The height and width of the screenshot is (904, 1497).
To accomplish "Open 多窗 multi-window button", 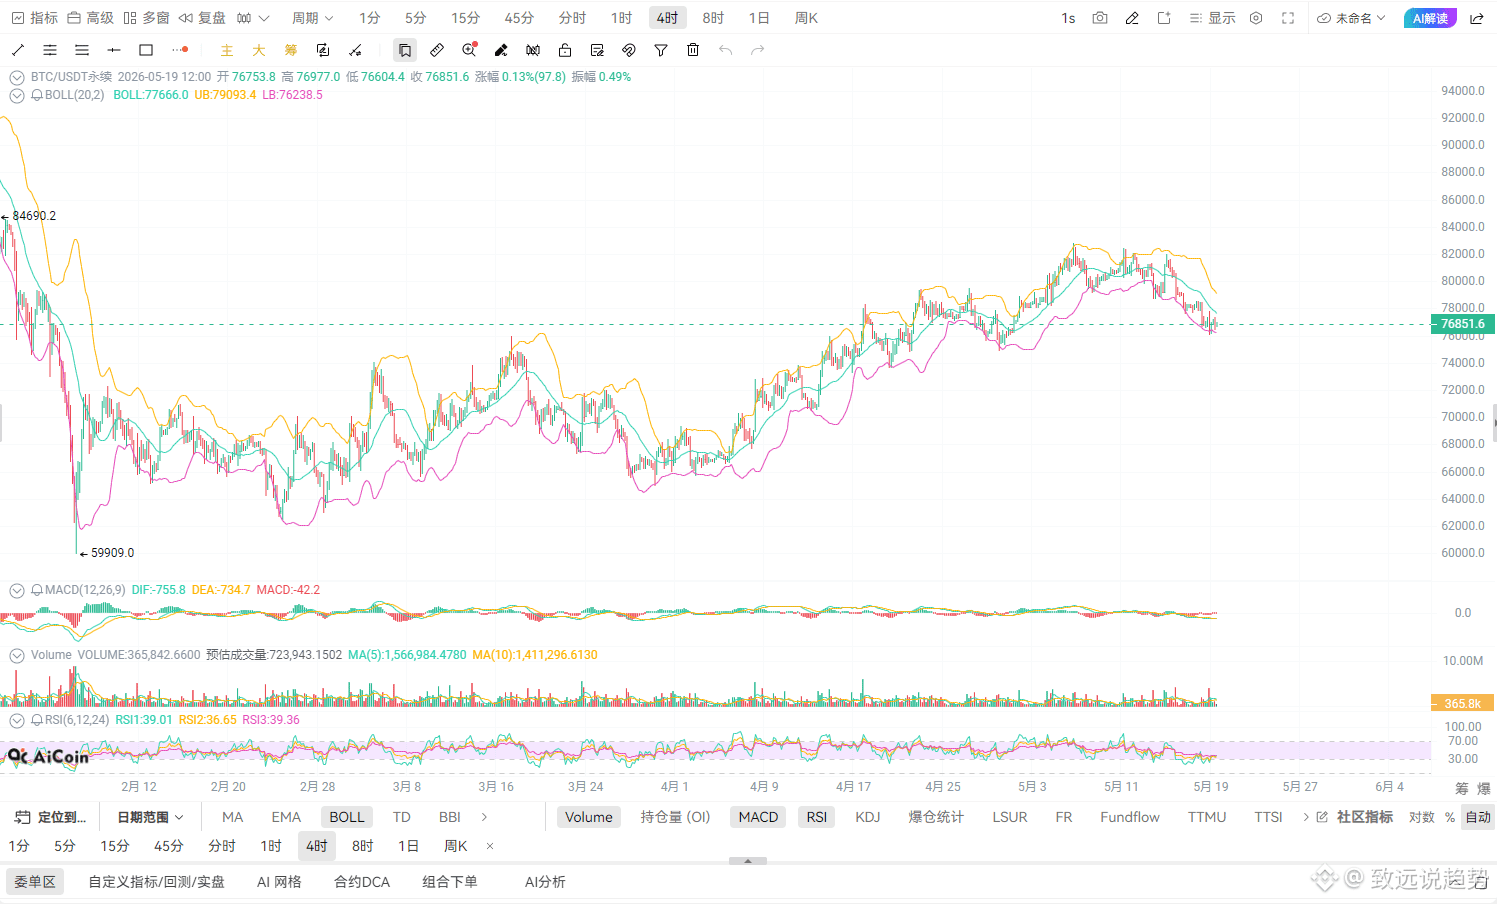I will click(x=147, y=18).
